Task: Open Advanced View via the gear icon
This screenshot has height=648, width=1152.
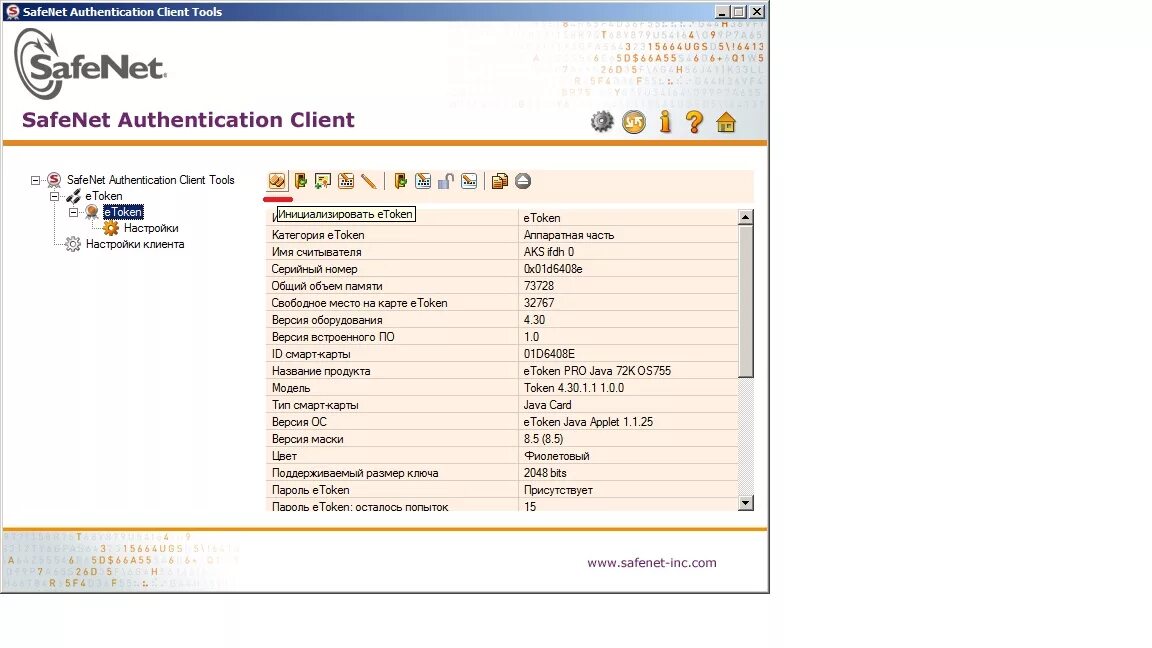Action: pyautogui.click(x=602, y=121)
